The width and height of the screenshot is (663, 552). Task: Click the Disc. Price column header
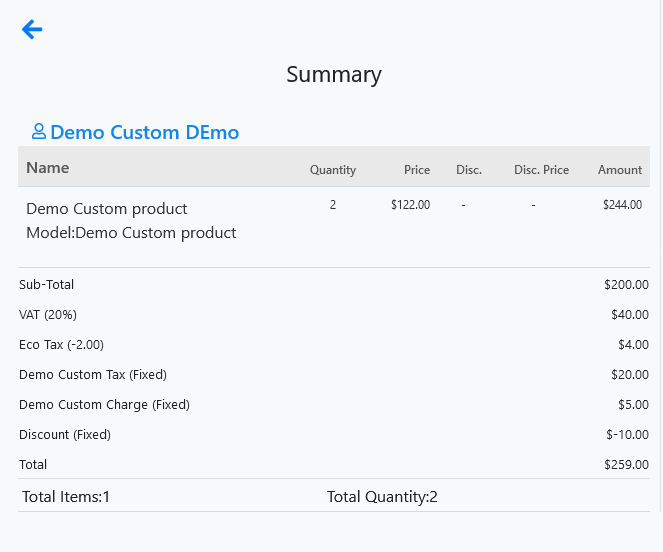[x=542, y=170]
